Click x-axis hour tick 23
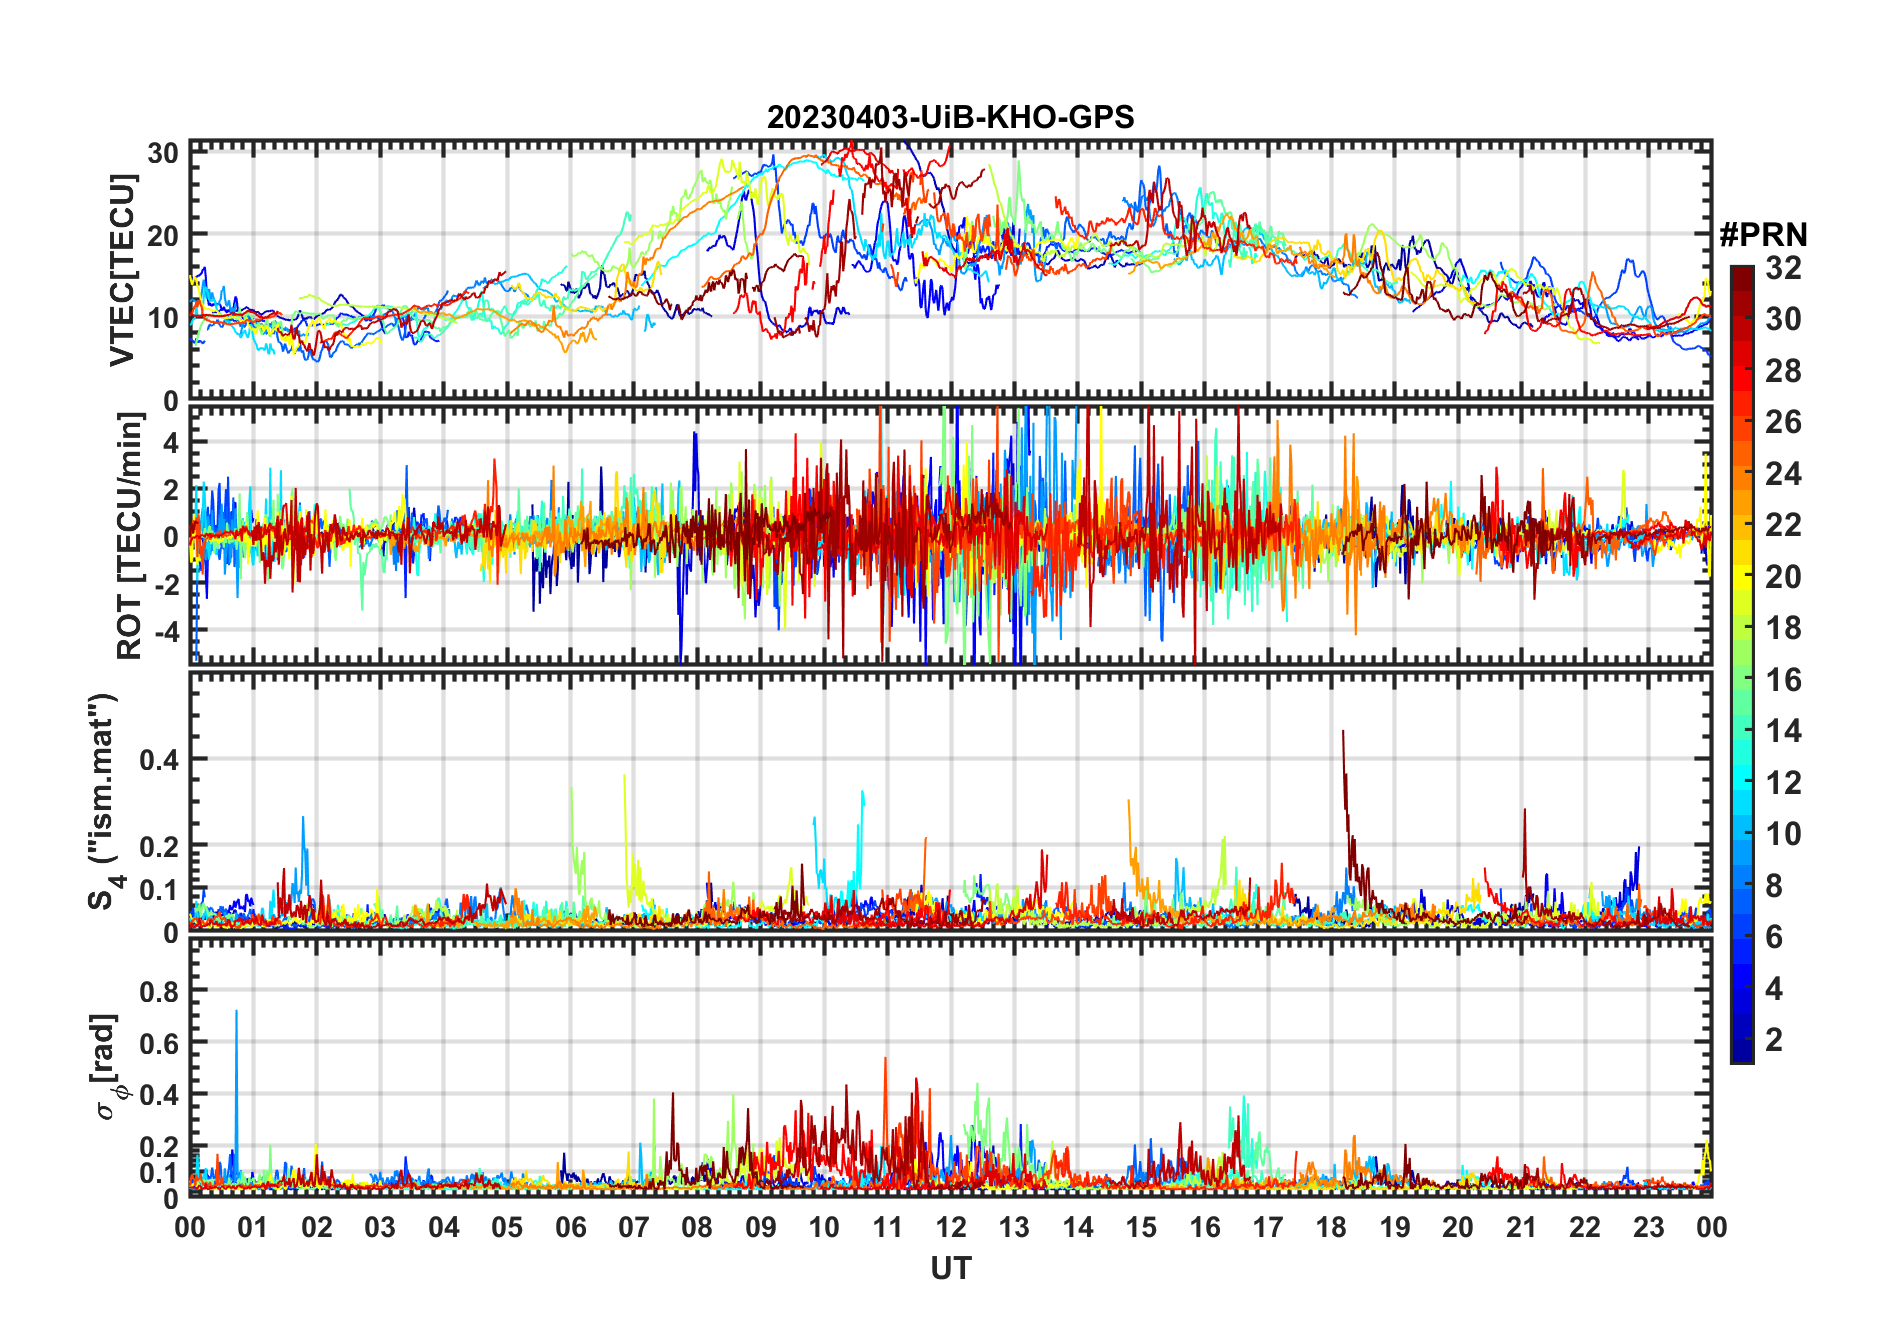 pyautogui.click(x=1649, y=1227)
